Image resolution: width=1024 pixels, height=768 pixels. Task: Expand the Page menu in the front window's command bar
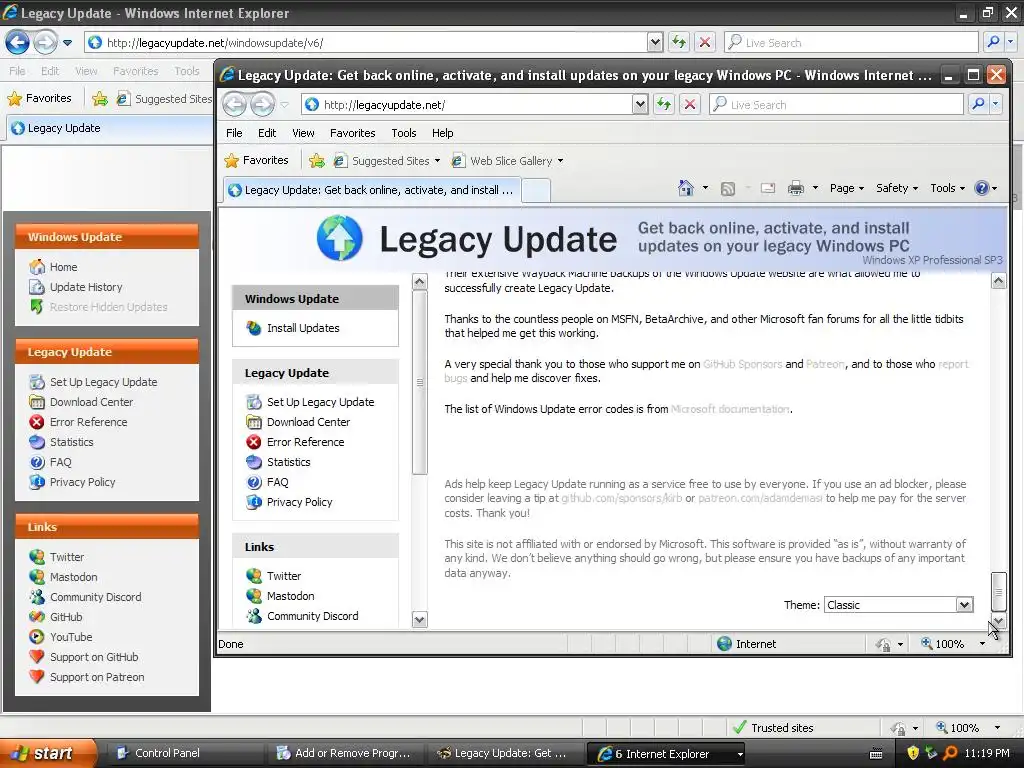(x=846, y=188)
